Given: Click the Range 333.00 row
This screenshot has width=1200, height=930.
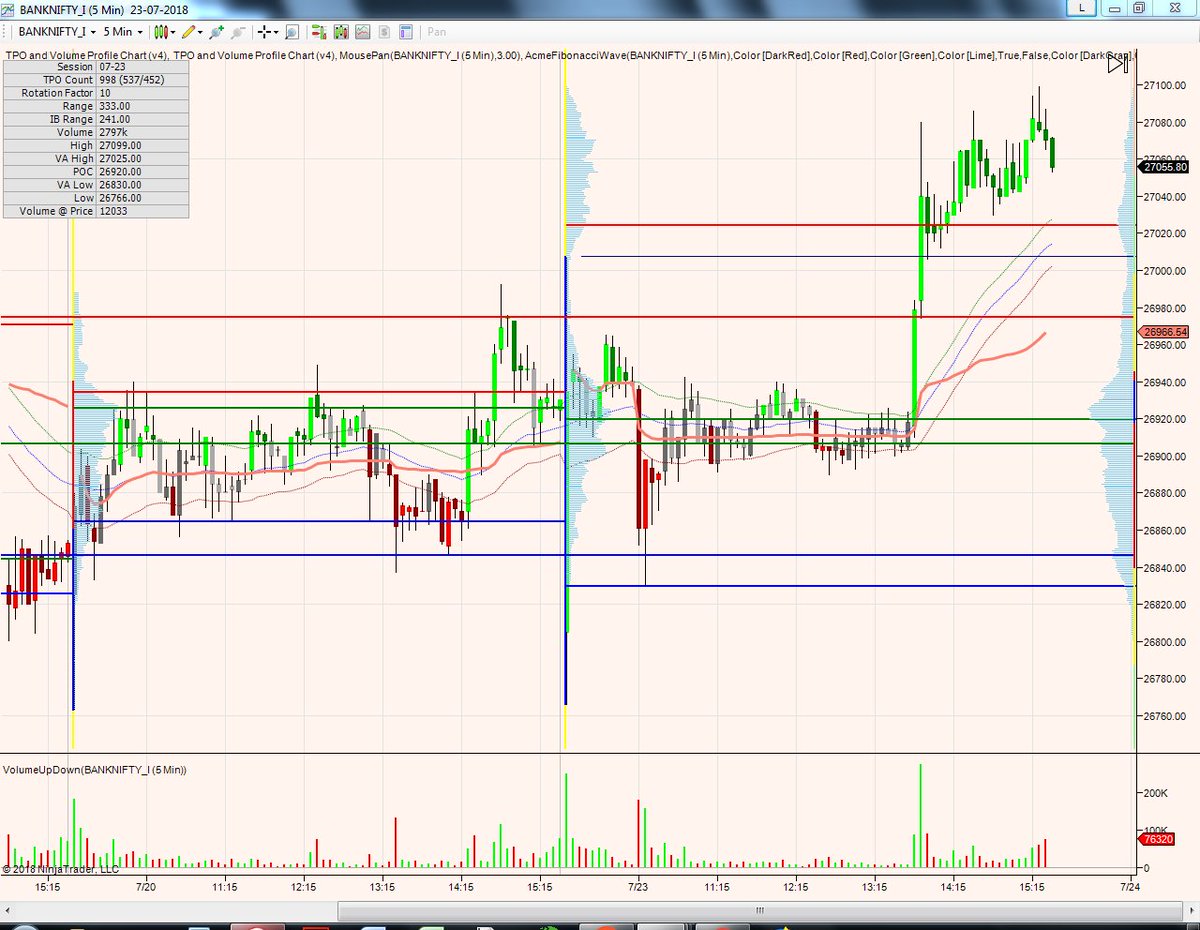Looking at the screenshot, I should click(95, 106).
